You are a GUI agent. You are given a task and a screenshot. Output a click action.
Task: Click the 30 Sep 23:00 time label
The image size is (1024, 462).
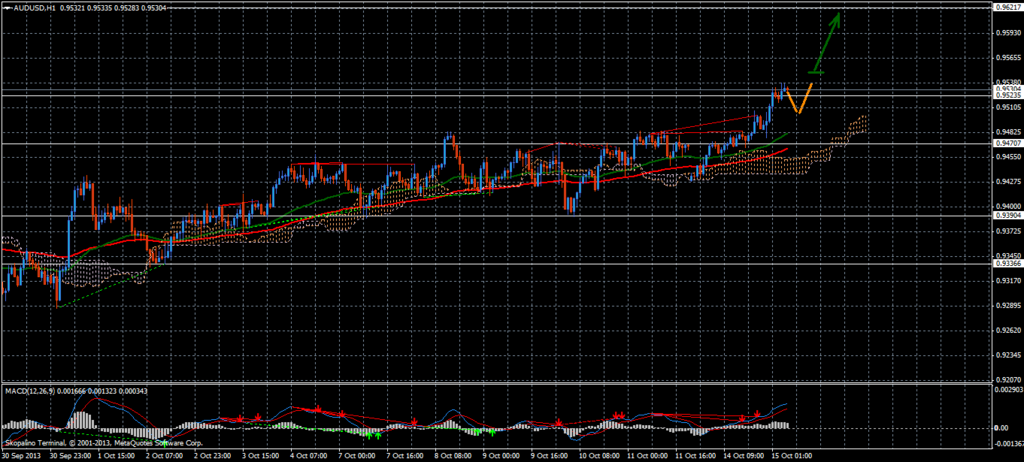tap(69, 455)
